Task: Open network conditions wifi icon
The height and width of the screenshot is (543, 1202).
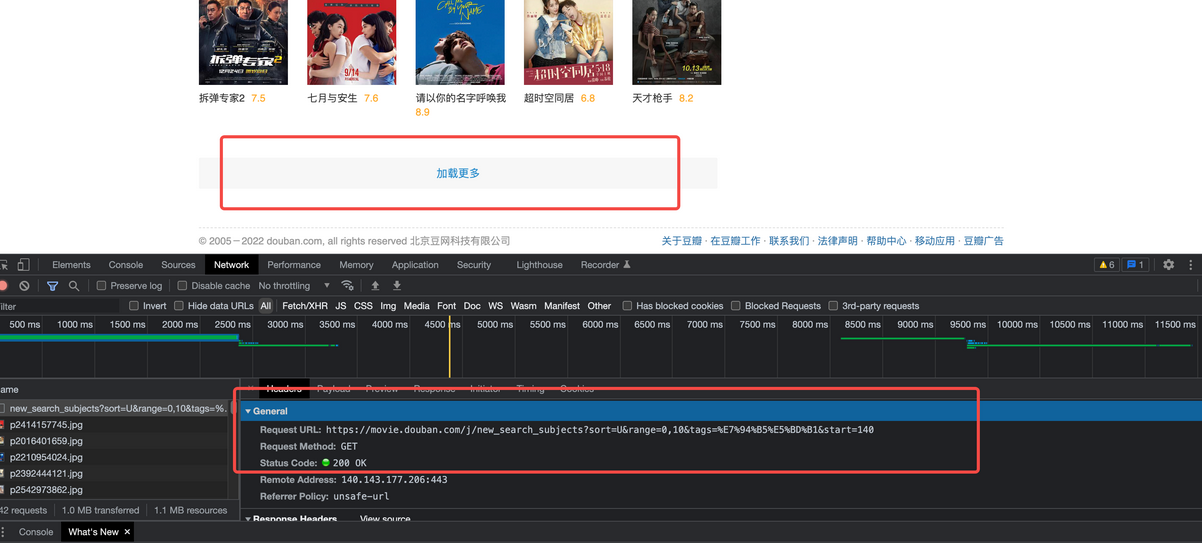Action: pos(347,286)
